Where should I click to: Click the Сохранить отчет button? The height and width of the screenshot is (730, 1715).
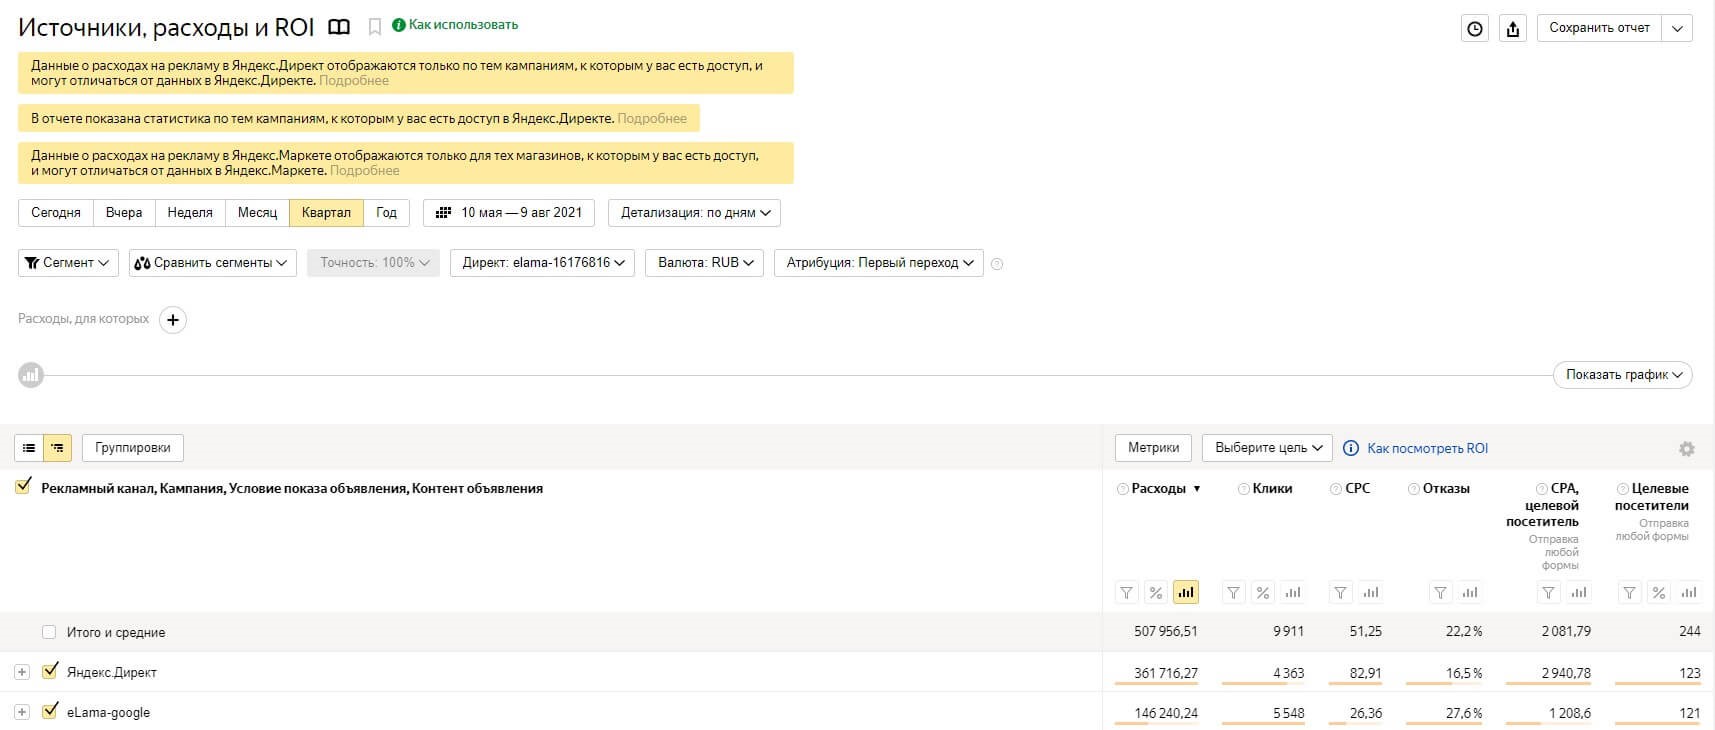click(1600, 28)
